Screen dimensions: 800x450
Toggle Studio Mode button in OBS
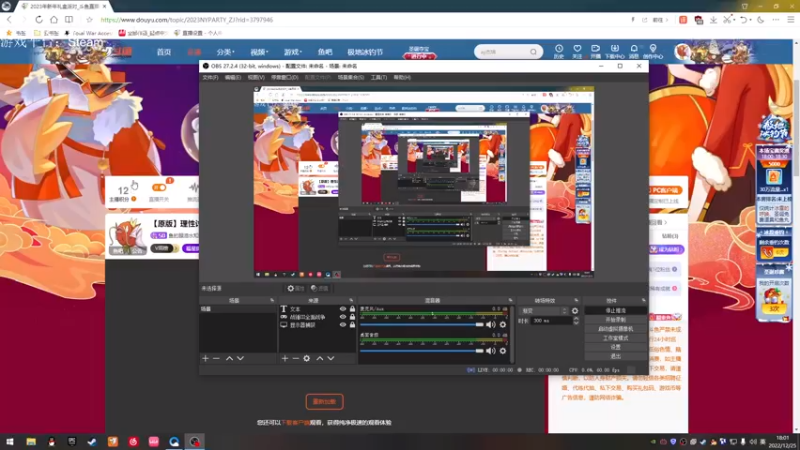(615, 338)
